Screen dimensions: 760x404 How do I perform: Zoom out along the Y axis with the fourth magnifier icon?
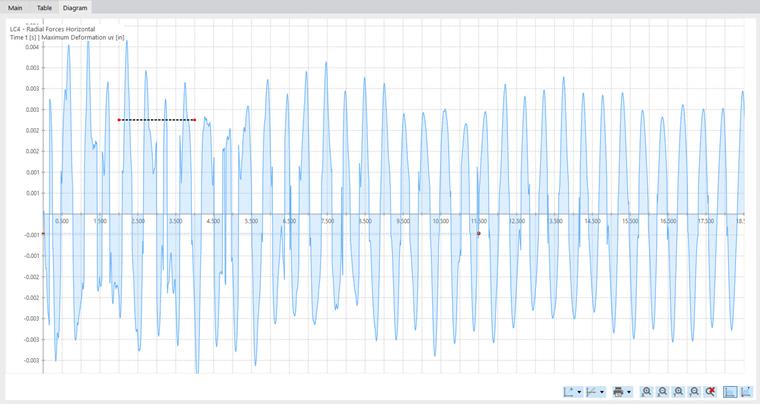(695, 391)
